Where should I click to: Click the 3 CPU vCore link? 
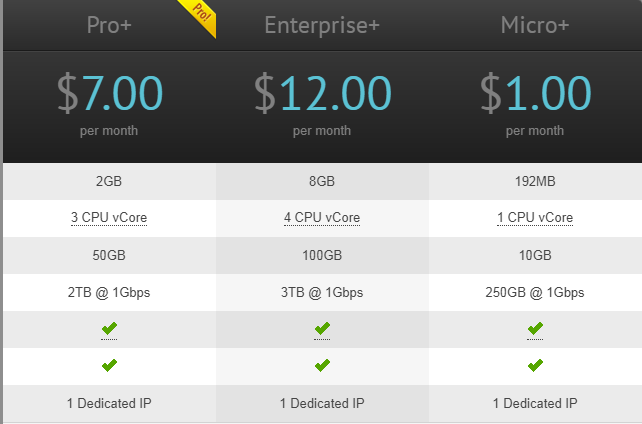[109, 218]
